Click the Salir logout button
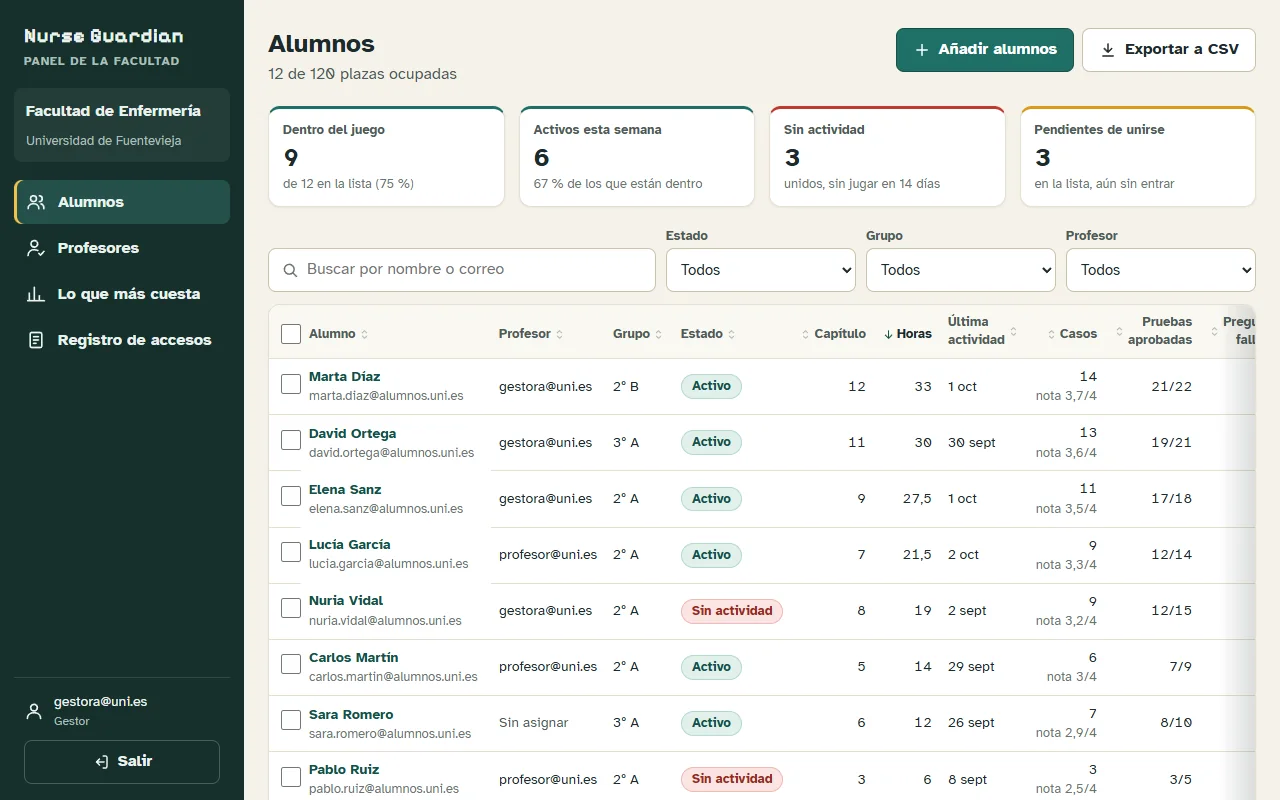 (x=122, y=762)
